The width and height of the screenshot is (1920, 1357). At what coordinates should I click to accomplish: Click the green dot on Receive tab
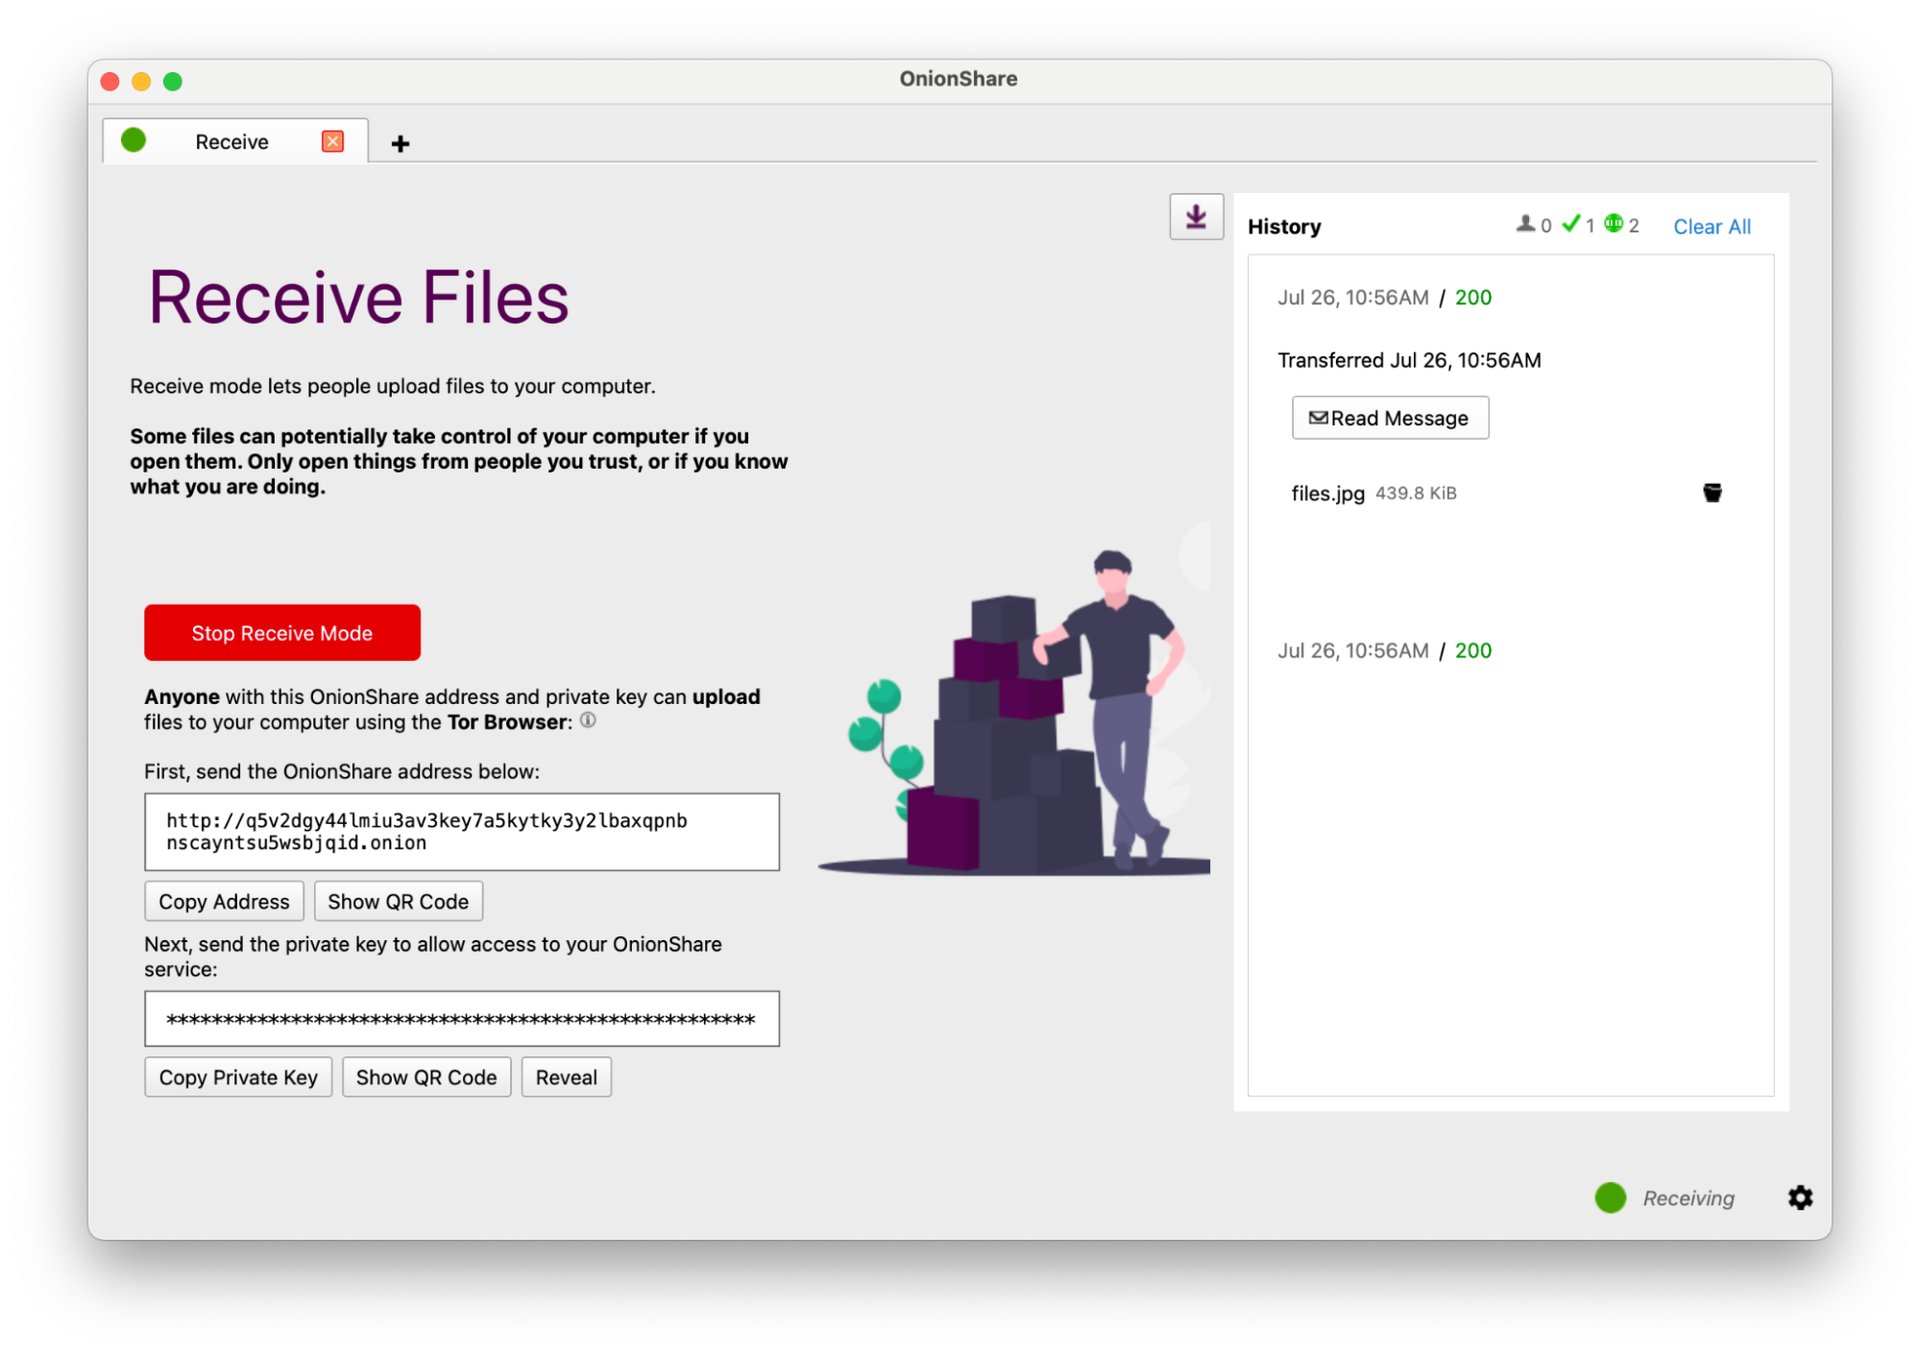click(x=133, y=140)
